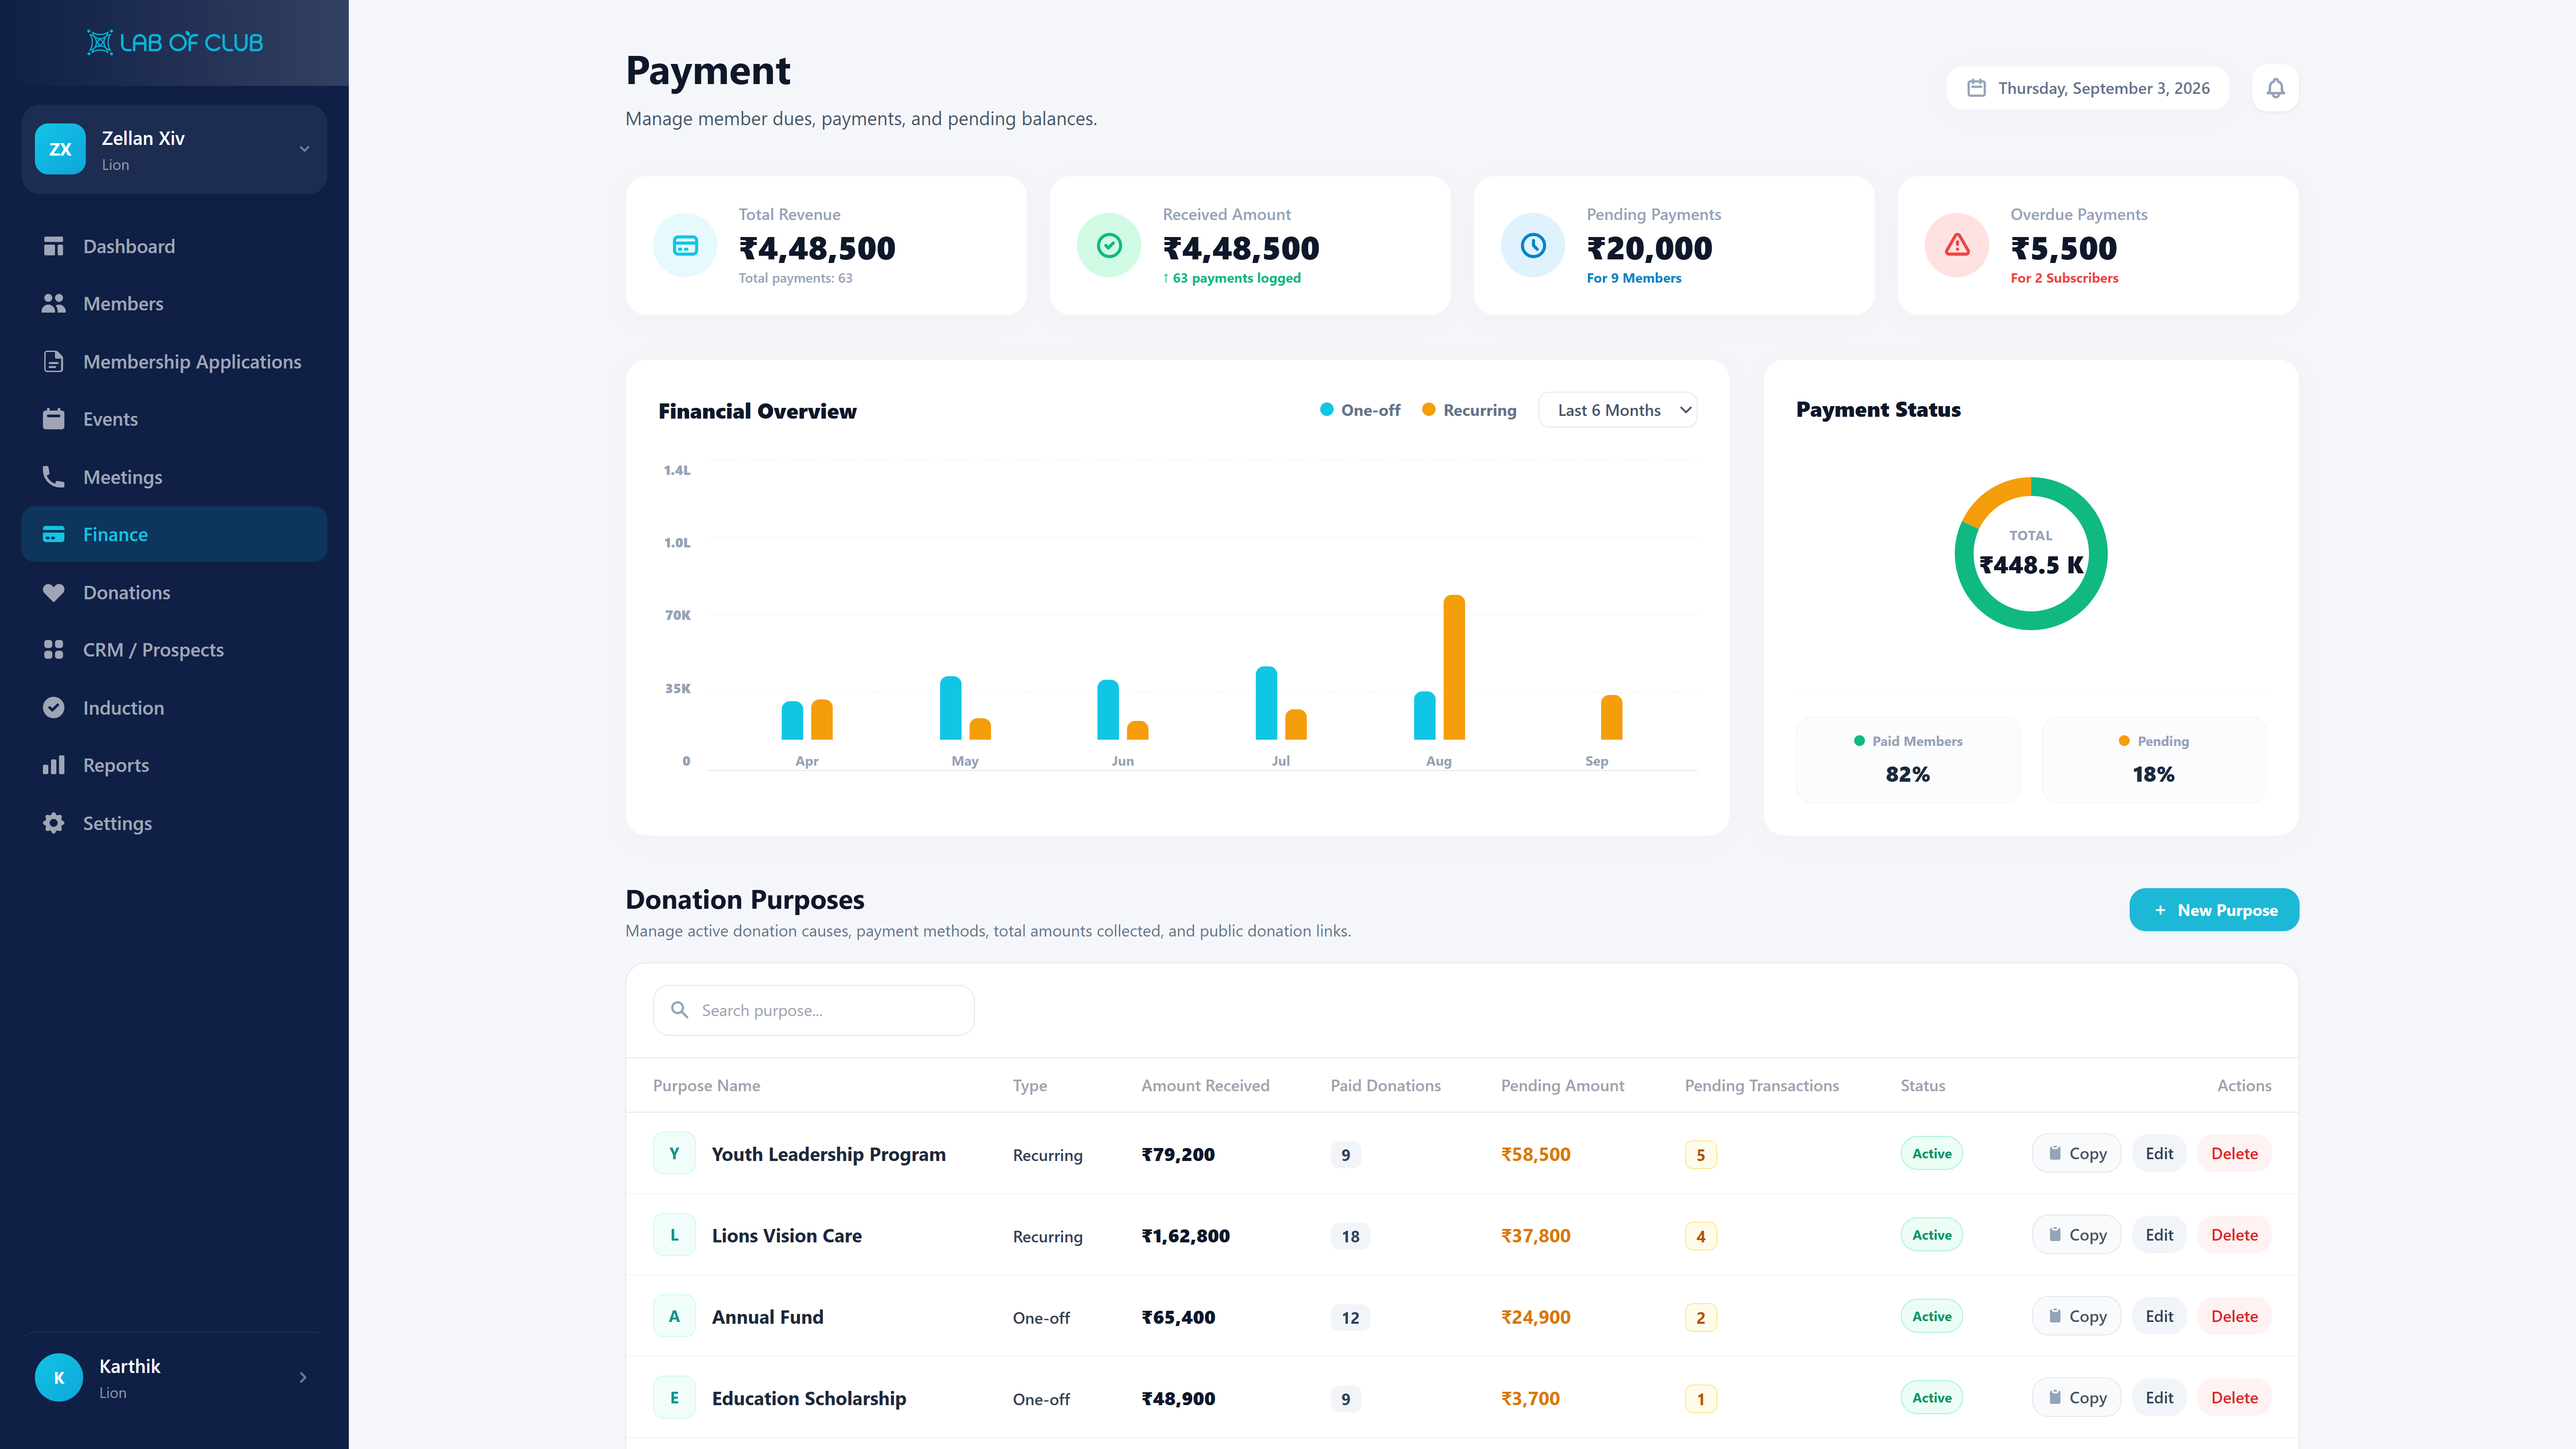Toggle the One-off legend series
This screenshot has height=1449, width=2576.
(1360, 410)
